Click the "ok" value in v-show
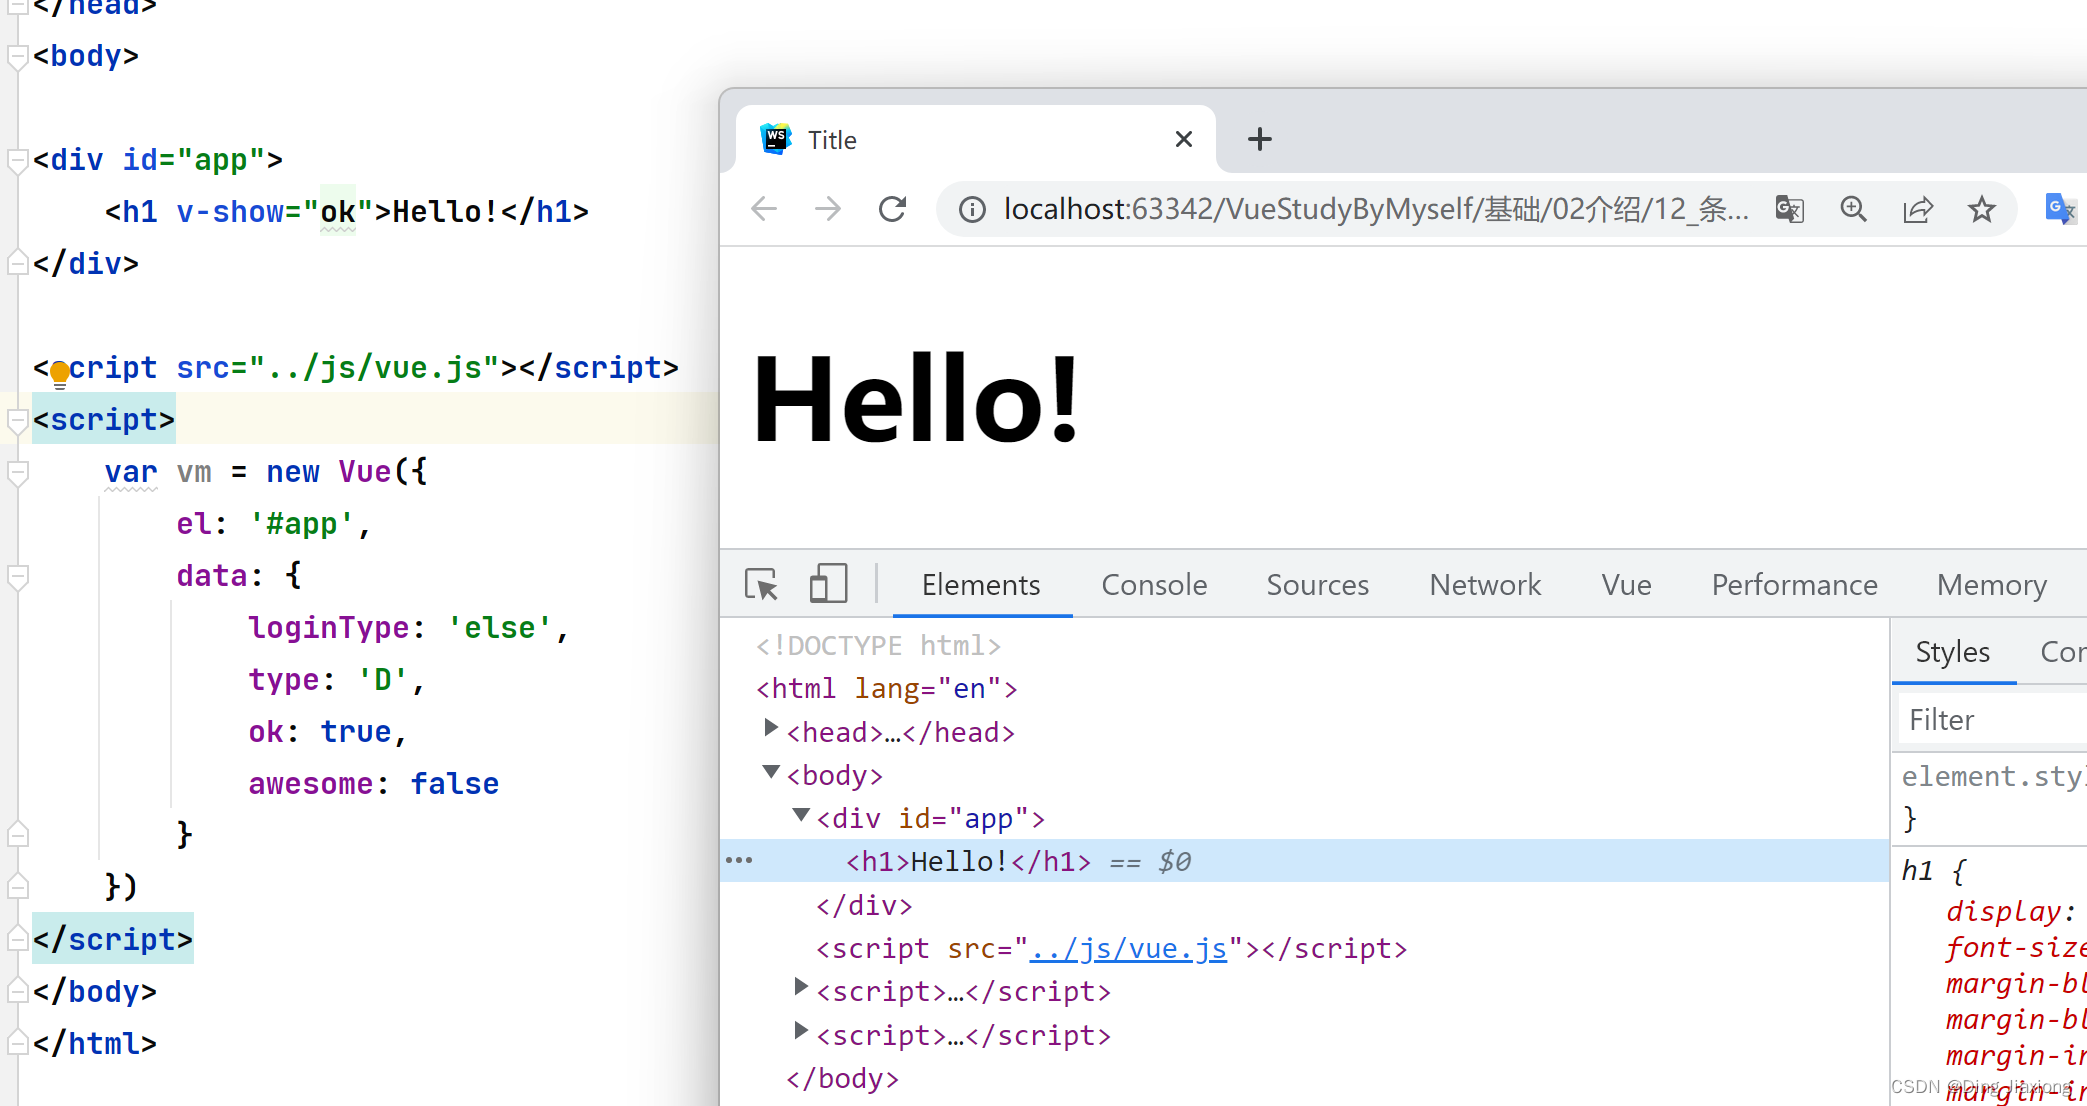 pyautogui.click(x=338, y=212)
